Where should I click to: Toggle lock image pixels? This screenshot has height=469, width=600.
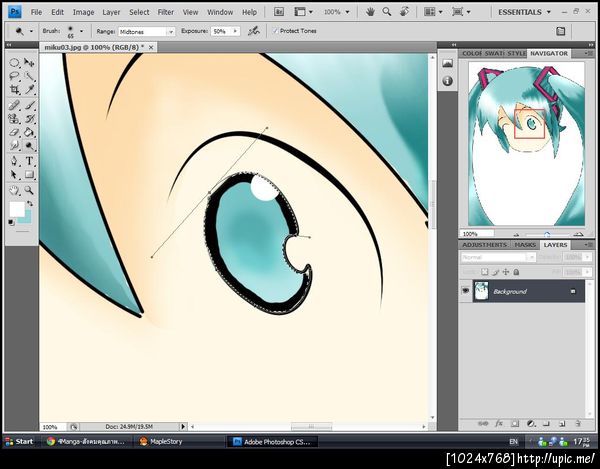tap(496, 272)
